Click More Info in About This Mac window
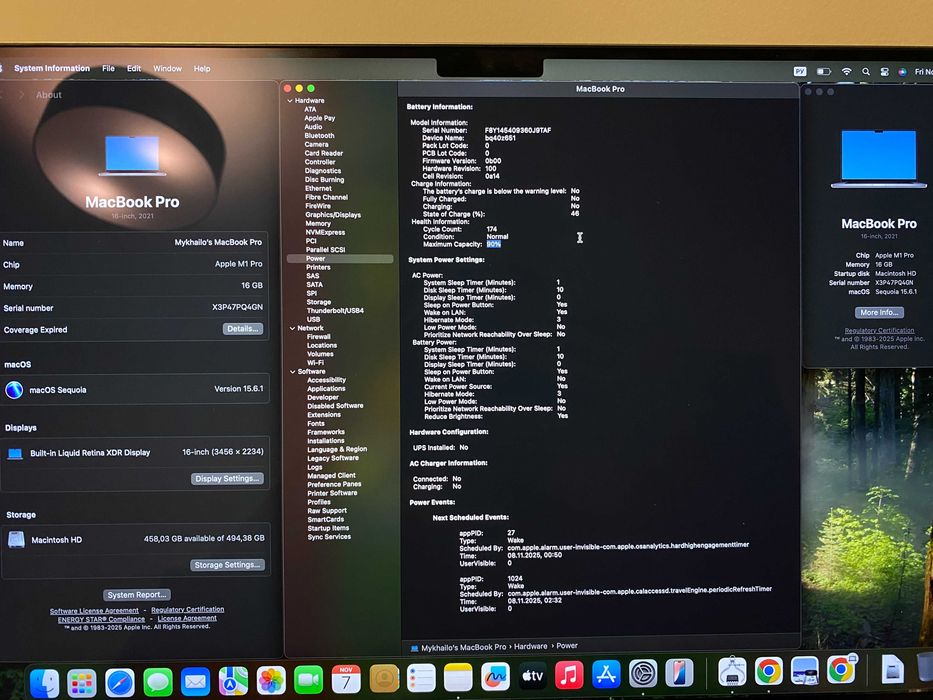Screen dimensions: 933x700 [x=879, y=312]
